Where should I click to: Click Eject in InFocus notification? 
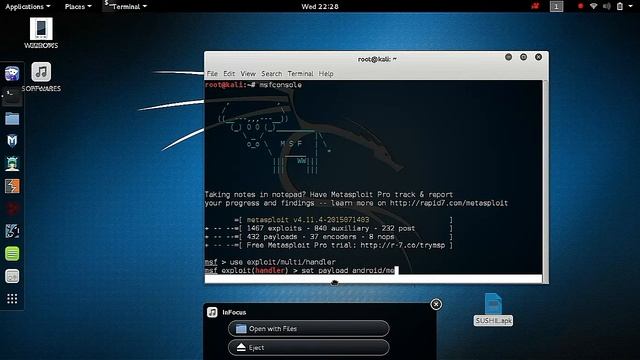[x=309, y=347]
